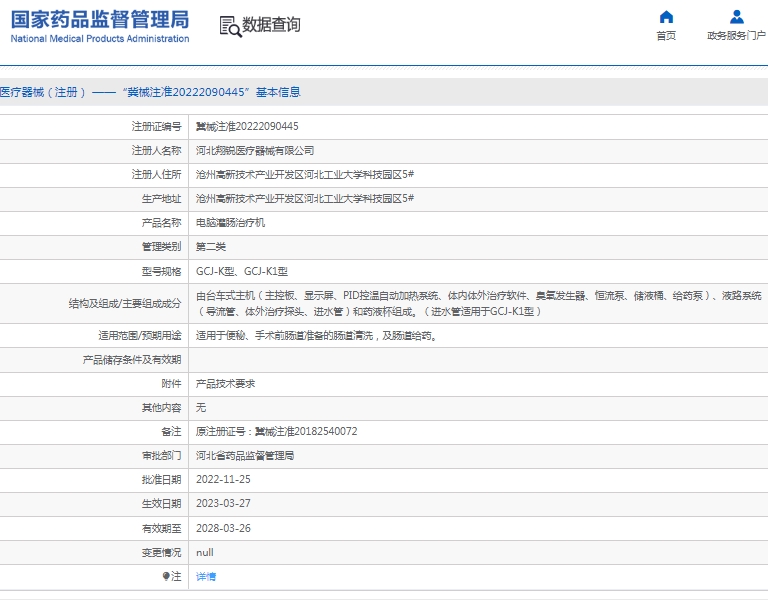Click the 变更情况 label
Viewport: 768px width, 609px height.
[161, 553]
